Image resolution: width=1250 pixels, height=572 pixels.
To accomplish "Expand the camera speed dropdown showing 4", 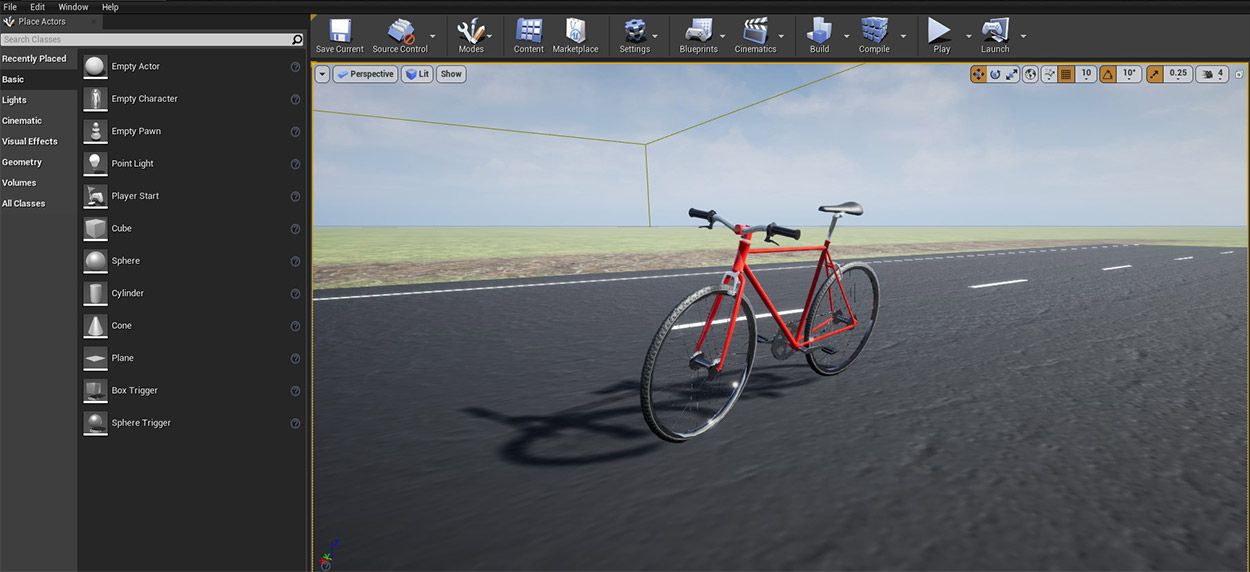I will tap(1212, 74).
